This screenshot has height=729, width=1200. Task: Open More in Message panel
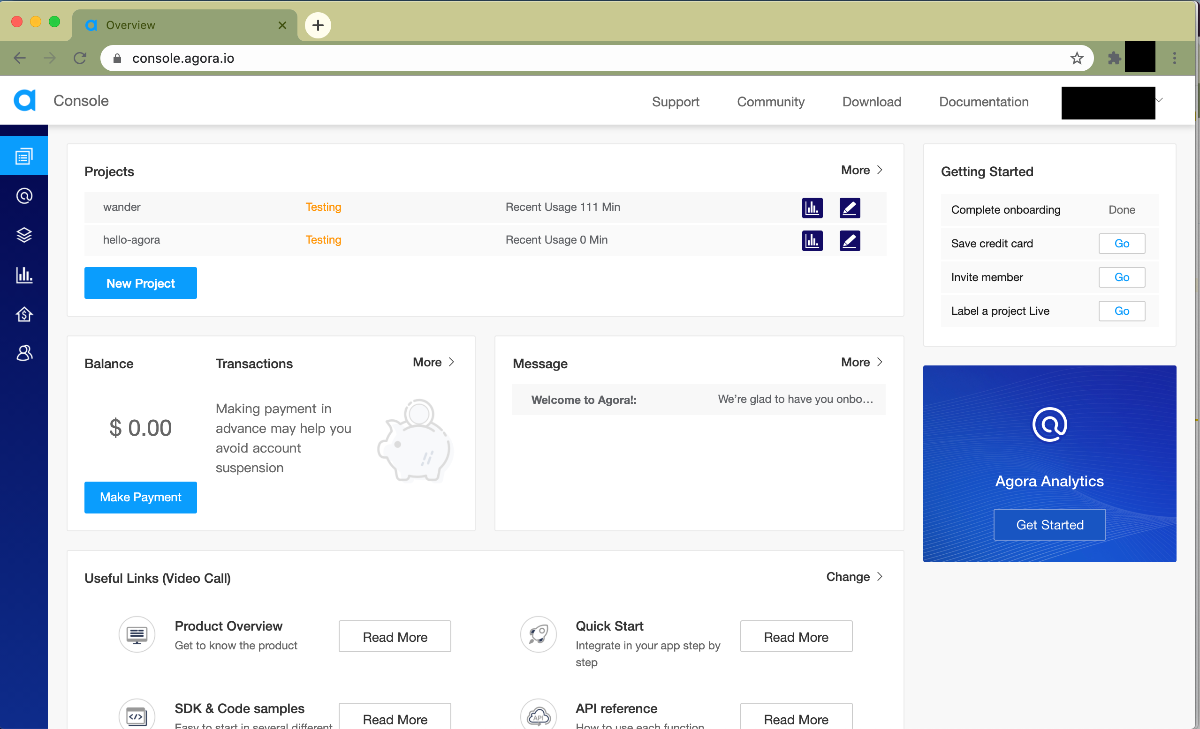pyautogui.click(x=862, y=362)
